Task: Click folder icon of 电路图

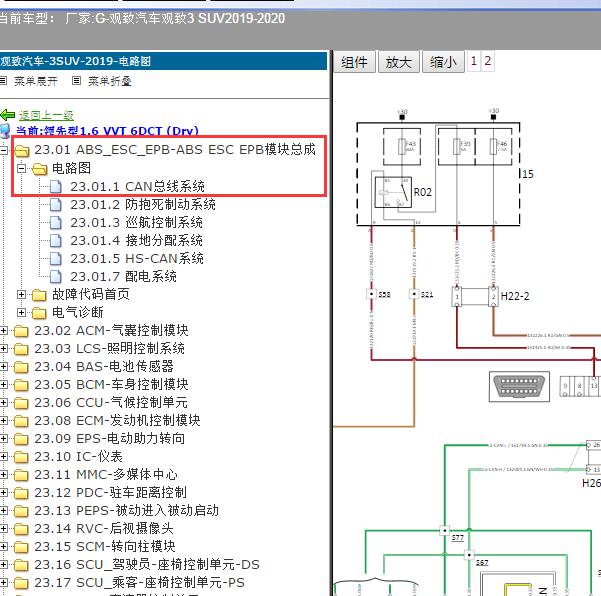Action: (39, 169)
